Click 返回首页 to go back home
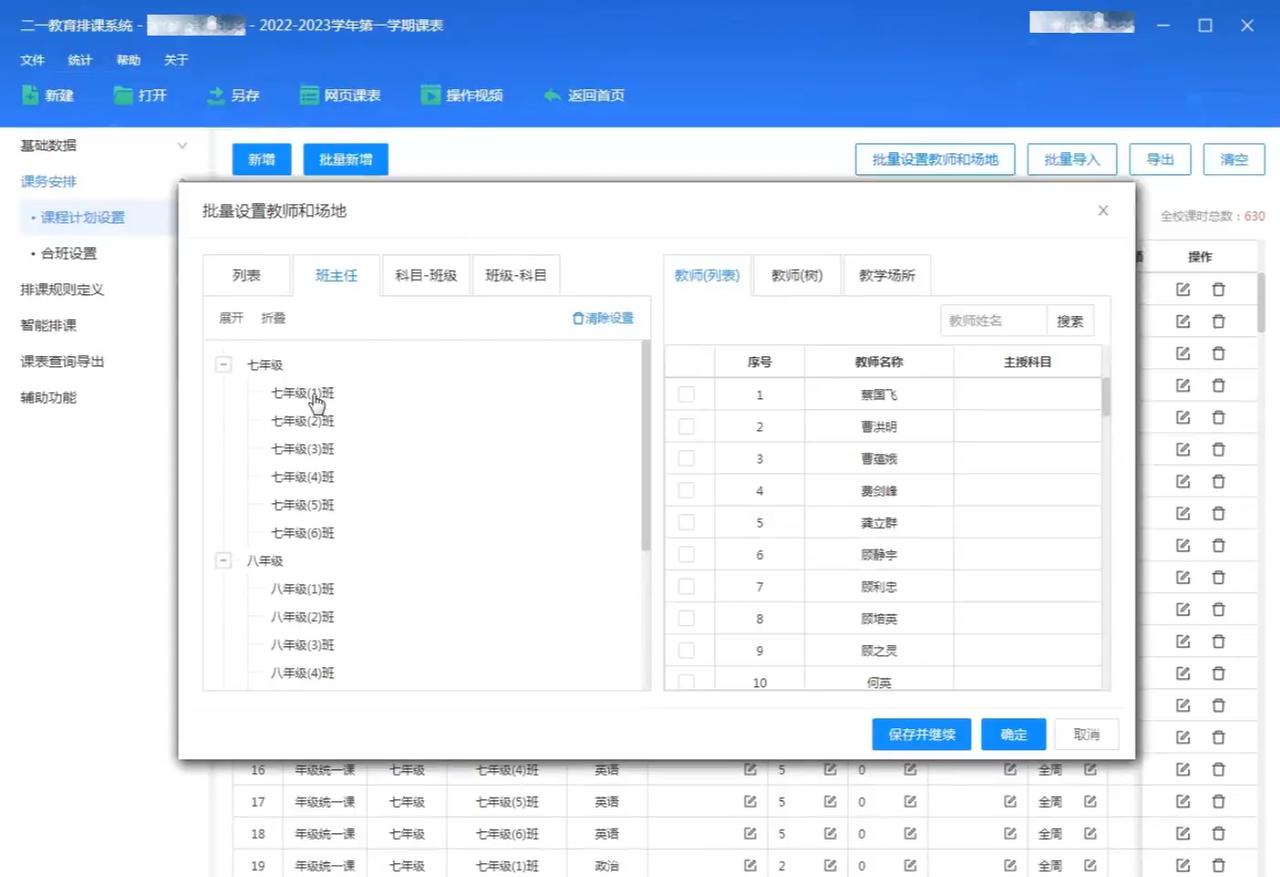 [x=584, y=96]
